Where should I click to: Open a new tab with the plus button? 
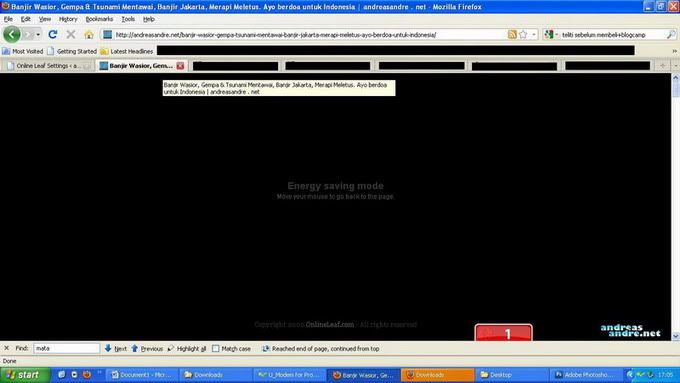point(662,65)
